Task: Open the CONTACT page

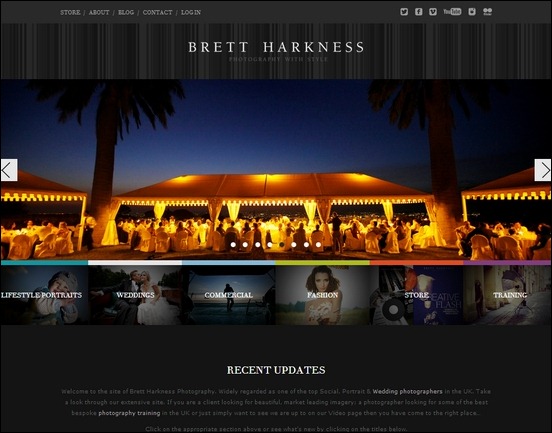Action: pyautogui.click(x=157, y=12)
